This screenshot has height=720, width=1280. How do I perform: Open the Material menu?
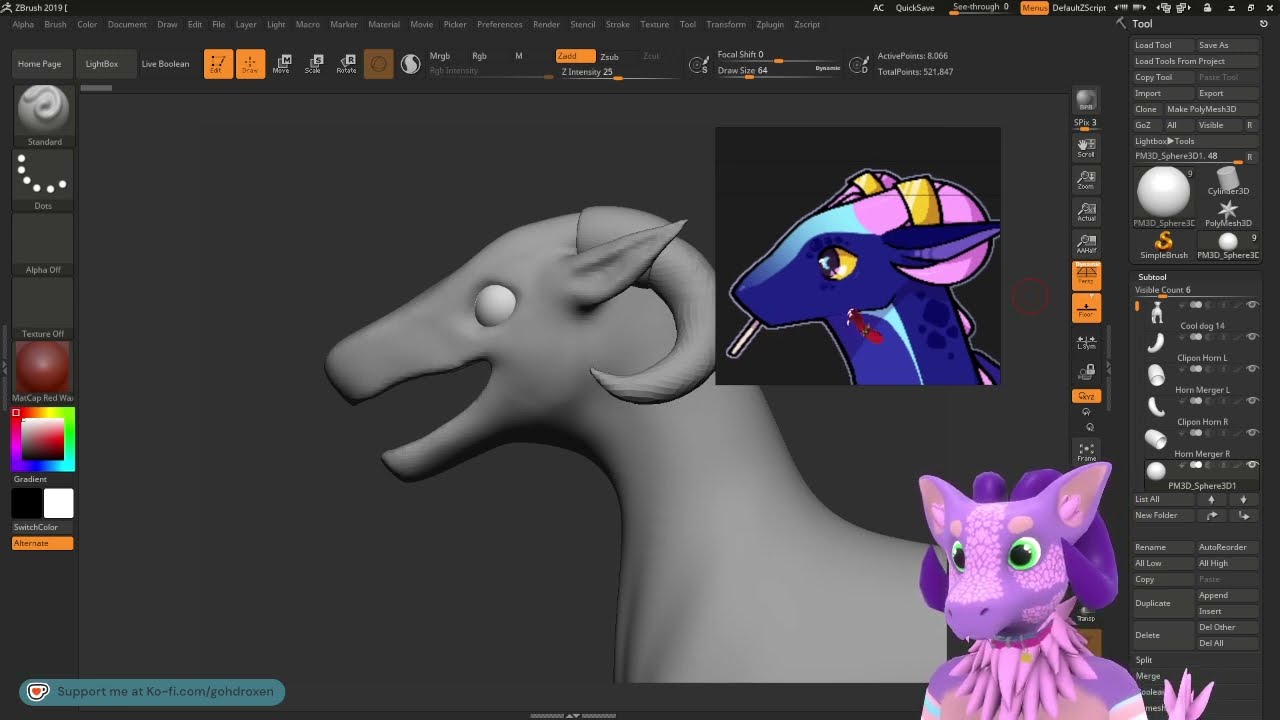click(x=384, y=24)
